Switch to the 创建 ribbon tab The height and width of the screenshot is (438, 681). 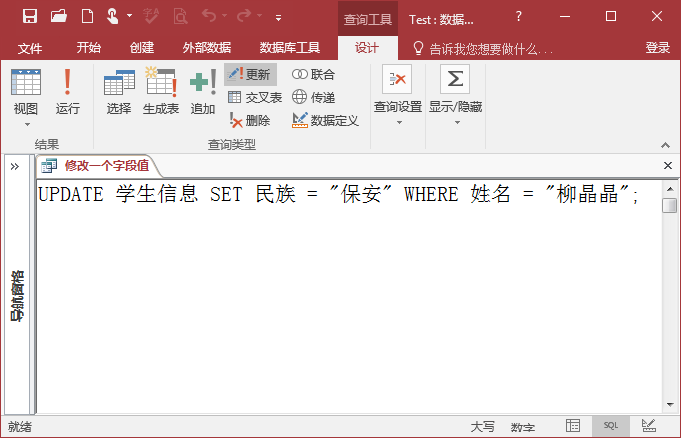click(x=142, y=47)
